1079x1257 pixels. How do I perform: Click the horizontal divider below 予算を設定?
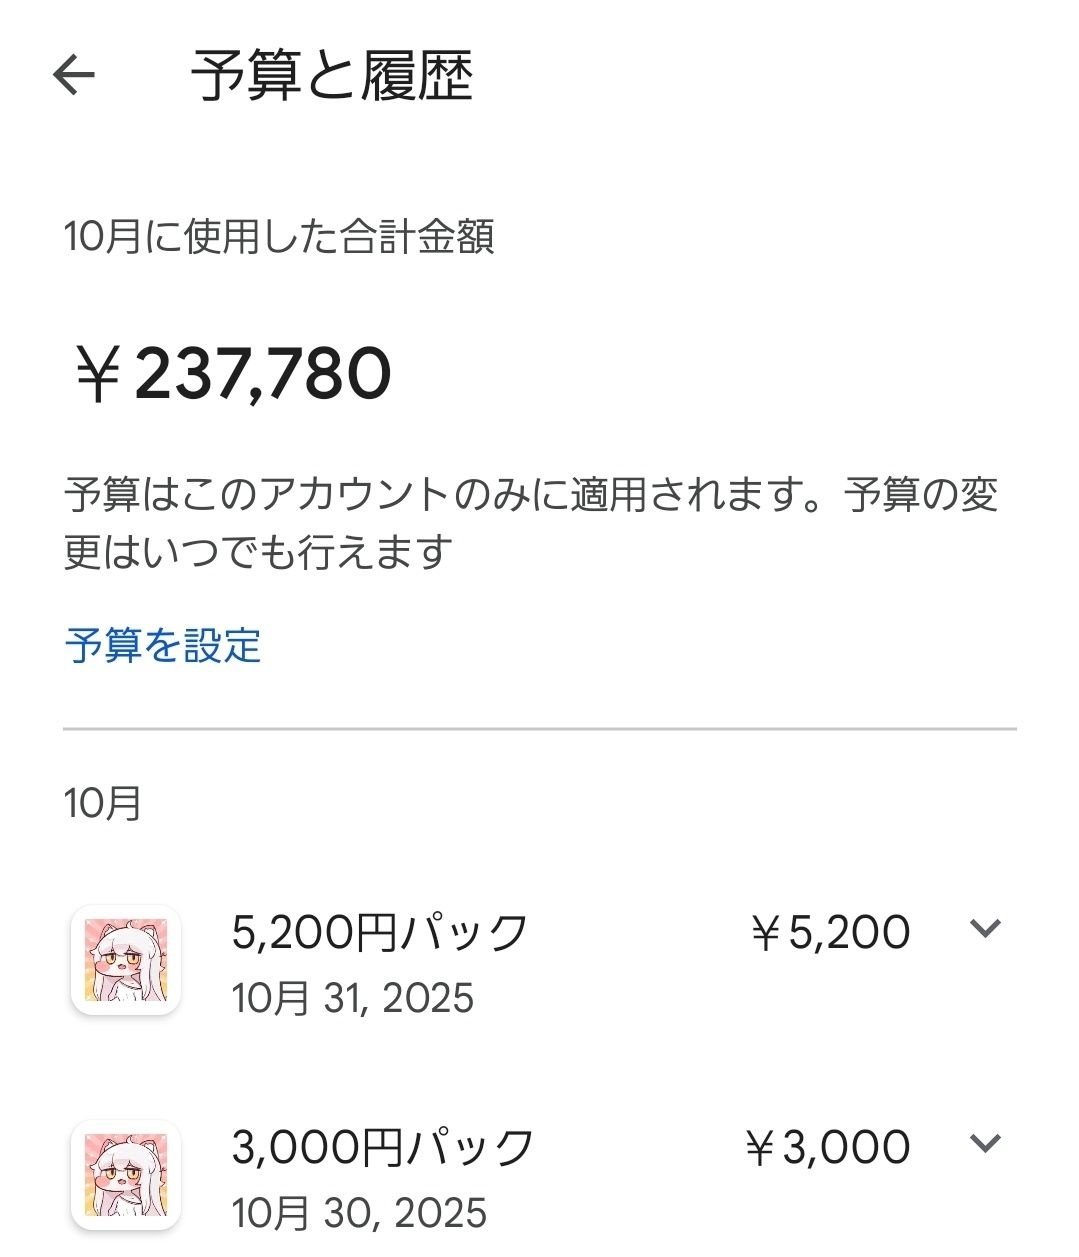pos(539,729)
